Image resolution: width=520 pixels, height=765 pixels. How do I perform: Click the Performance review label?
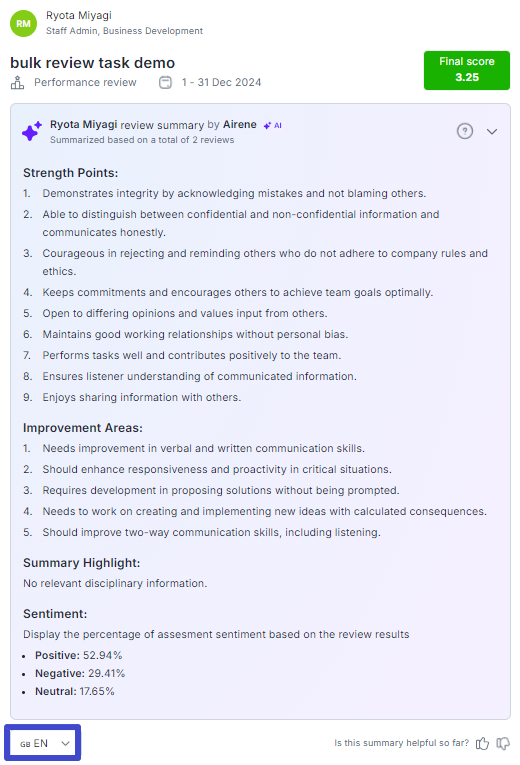click(85, 82)
